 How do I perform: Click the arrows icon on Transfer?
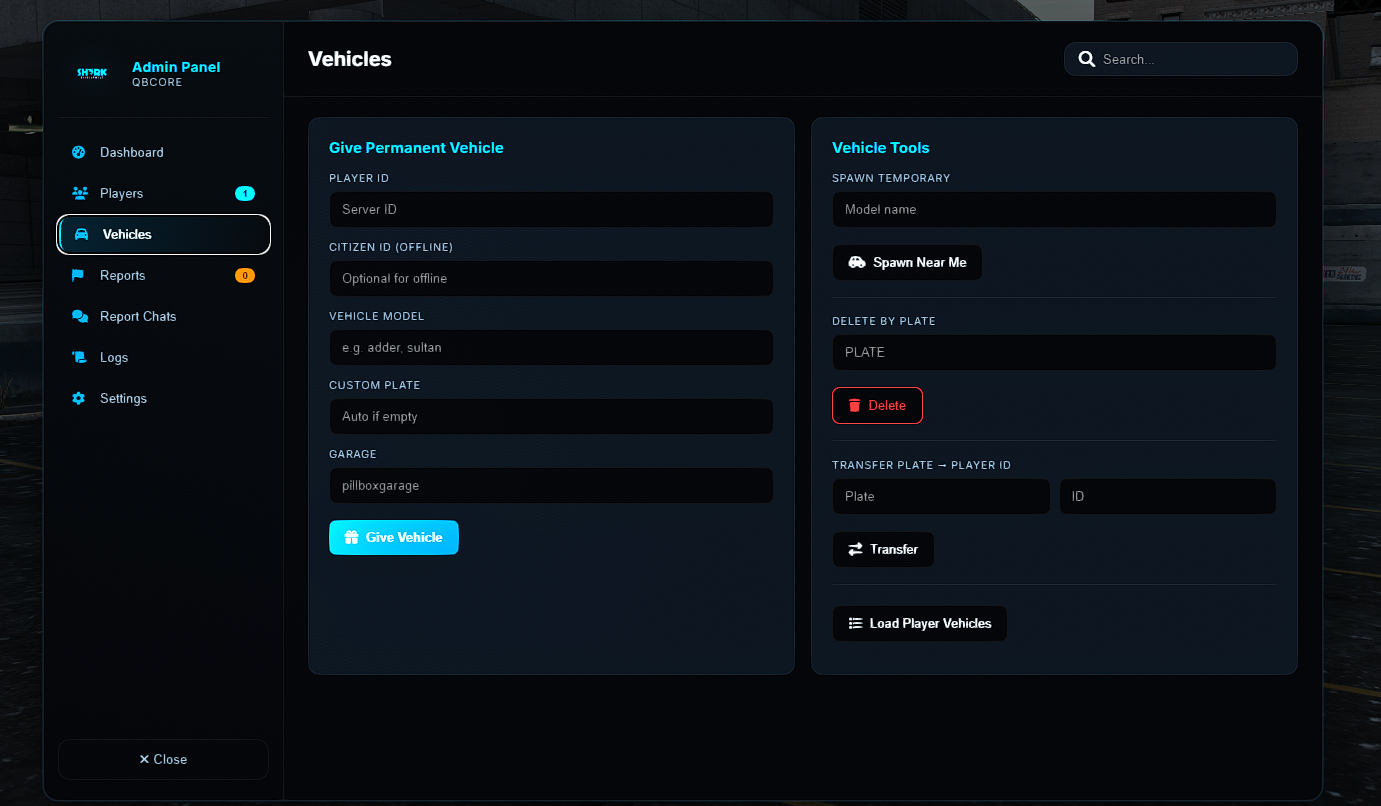(855, 549)
